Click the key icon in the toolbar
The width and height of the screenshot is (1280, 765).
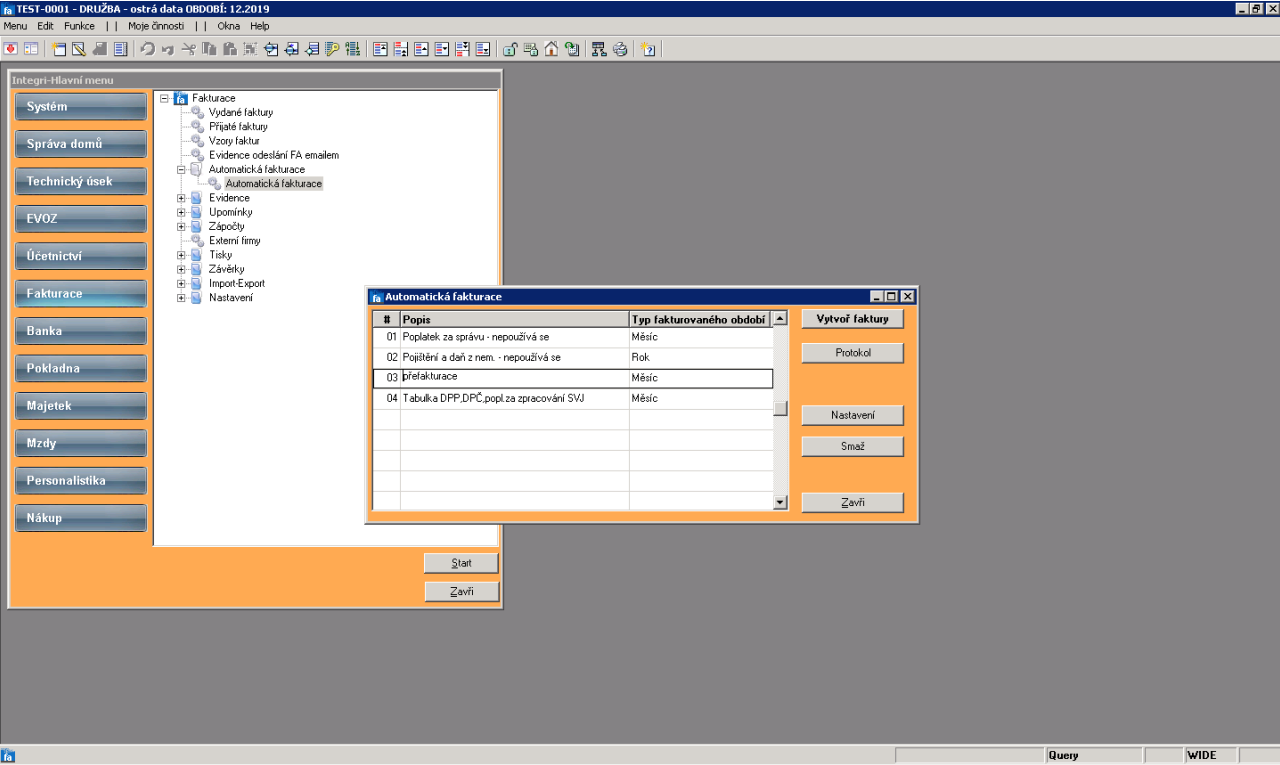(x=332, y=48)
